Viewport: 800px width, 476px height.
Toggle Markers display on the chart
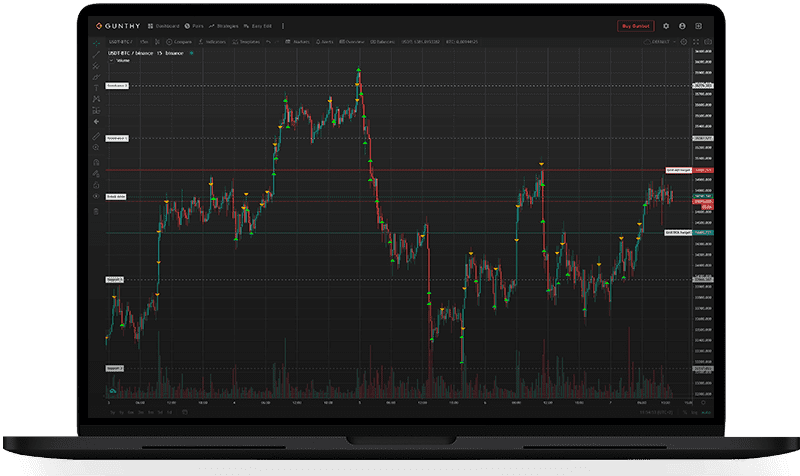298,42
